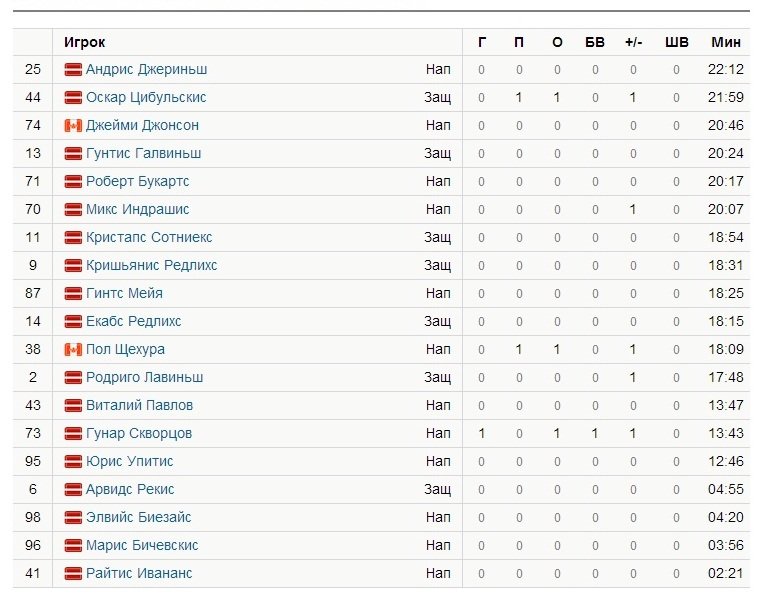Click the +/- column header
The image size is (770, 598).
(633, 42)
